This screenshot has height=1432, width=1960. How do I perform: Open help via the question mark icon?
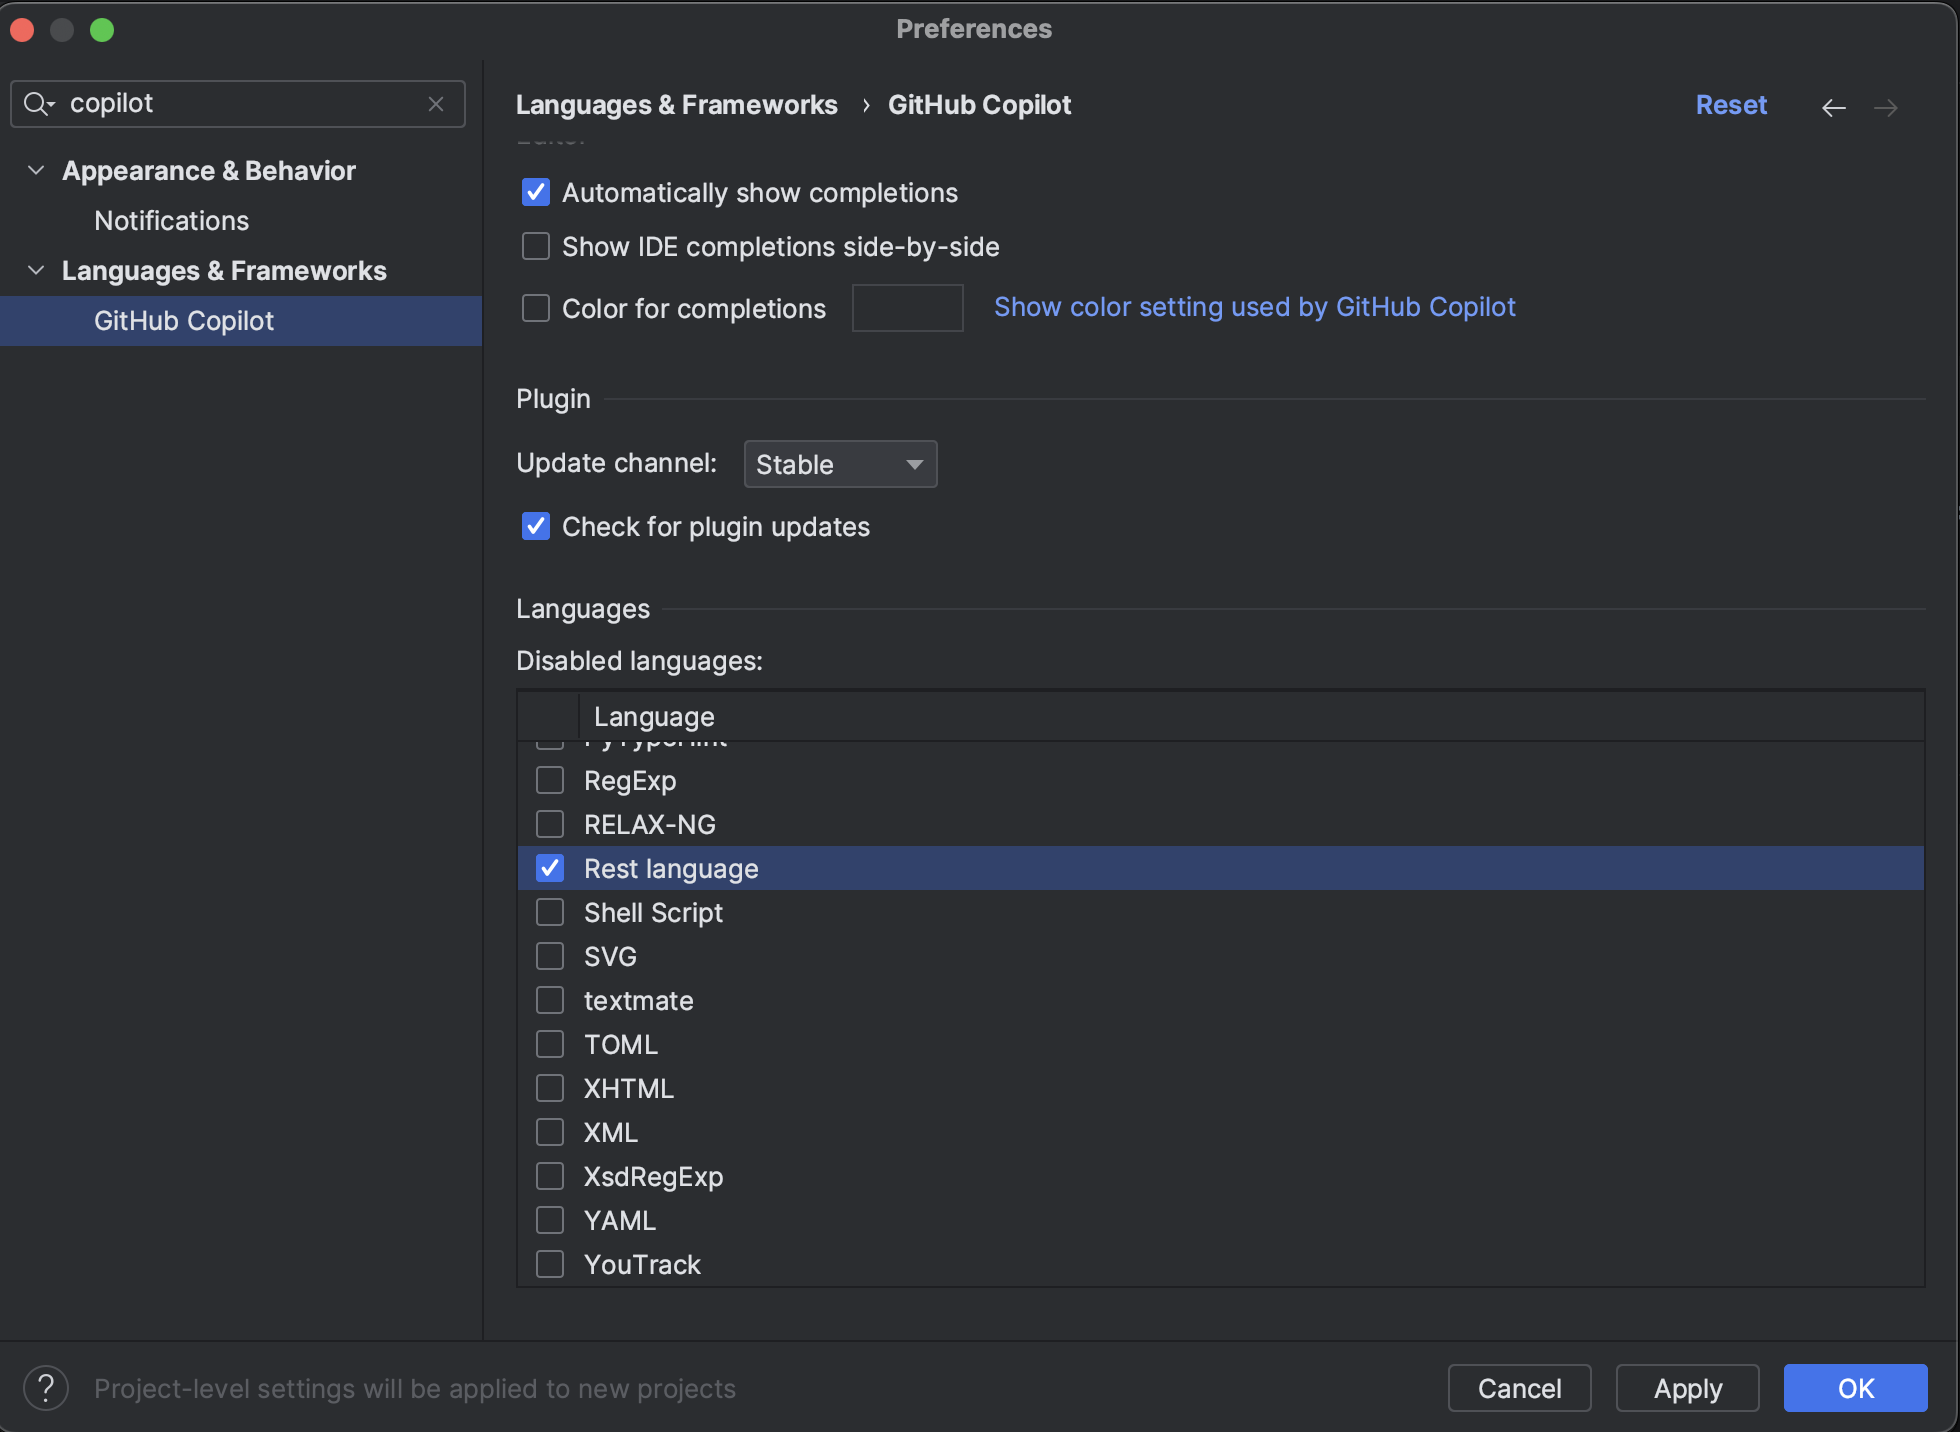pyautogui.click(x=44, y=1388)
